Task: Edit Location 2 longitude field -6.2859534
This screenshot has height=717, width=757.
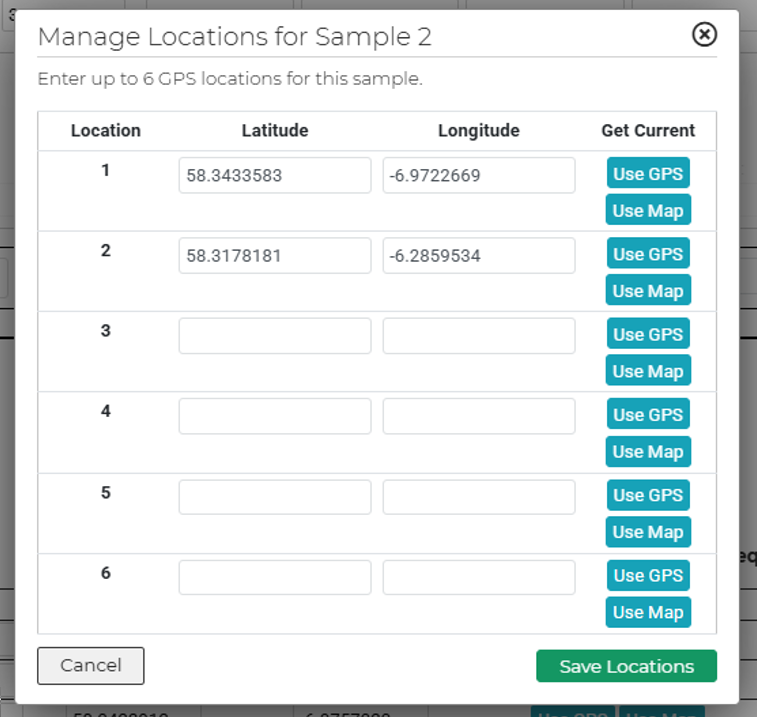Action: pos(478,255)
